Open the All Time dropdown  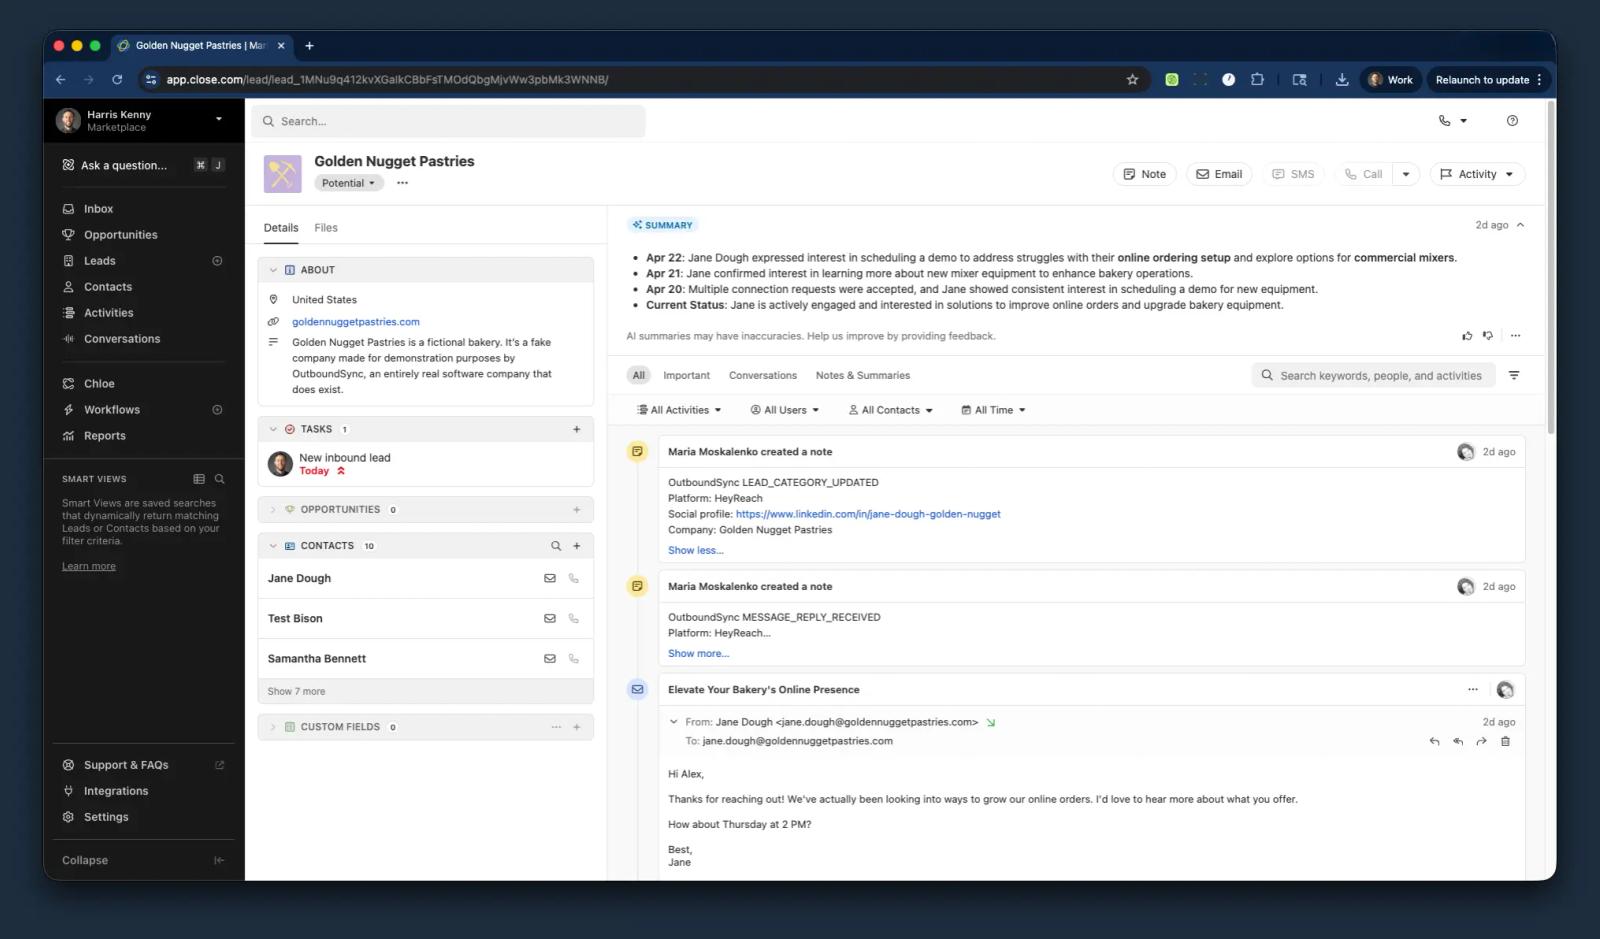[x=993, y=410]
